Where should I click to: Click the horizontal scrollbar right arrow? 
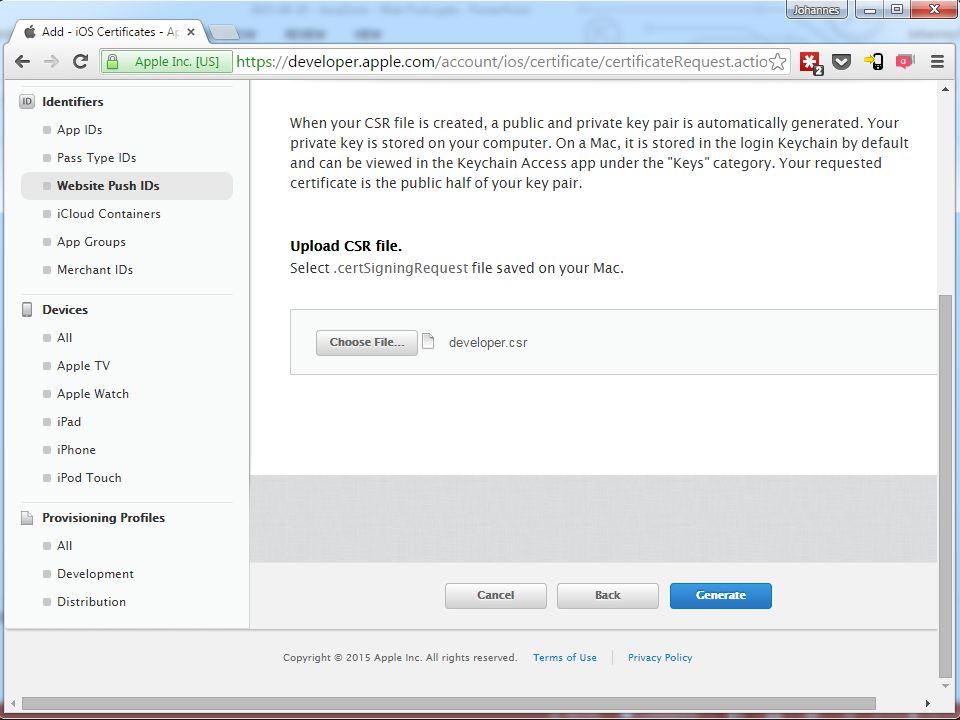point(927,703)
